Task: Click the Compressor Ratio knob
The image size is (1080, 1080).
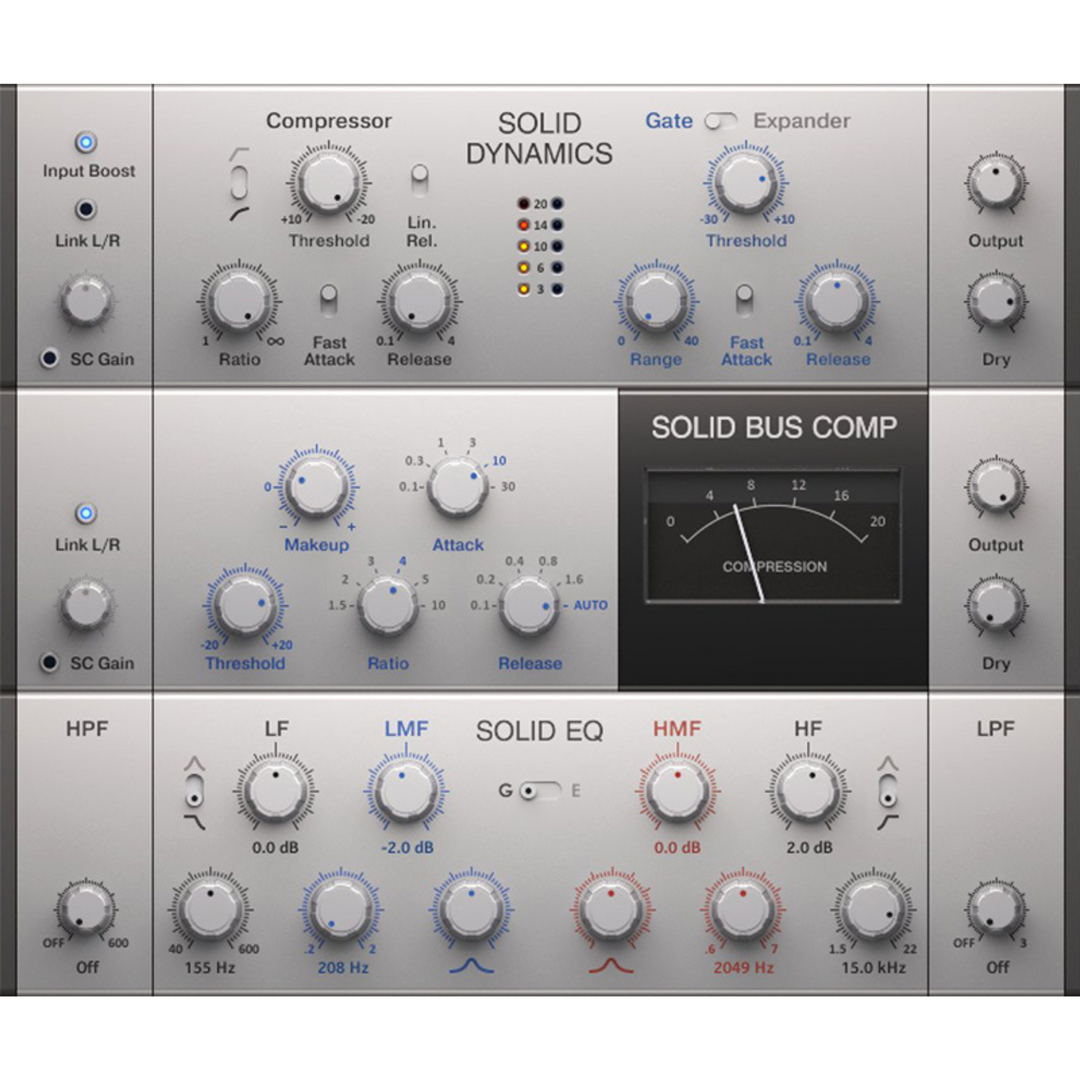Action: point(239,300)
